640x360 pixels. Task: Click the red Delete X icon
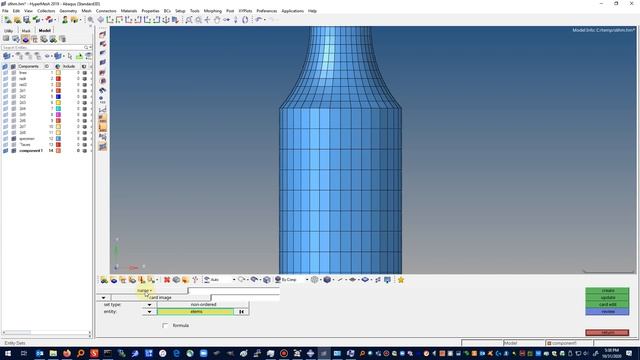pyautogui.click(x=167, y=280)
